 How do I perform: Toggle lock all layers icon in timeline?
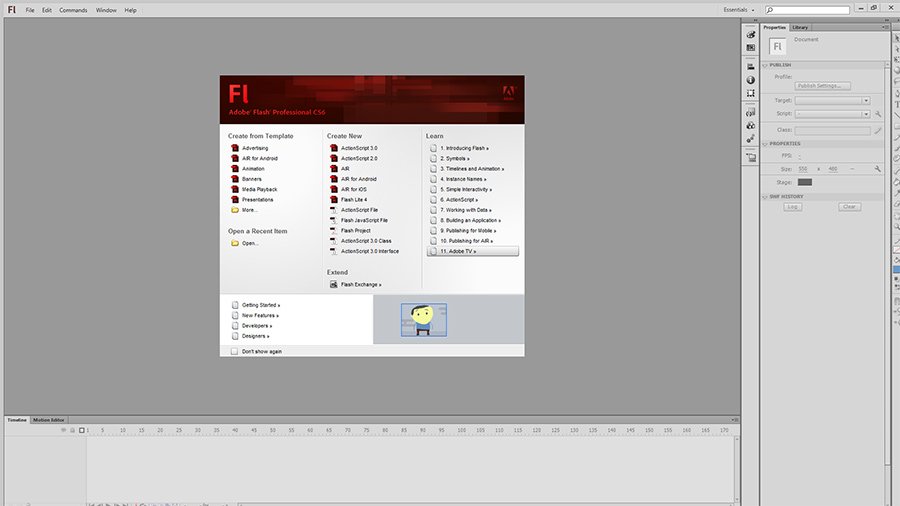coord(72,430)
